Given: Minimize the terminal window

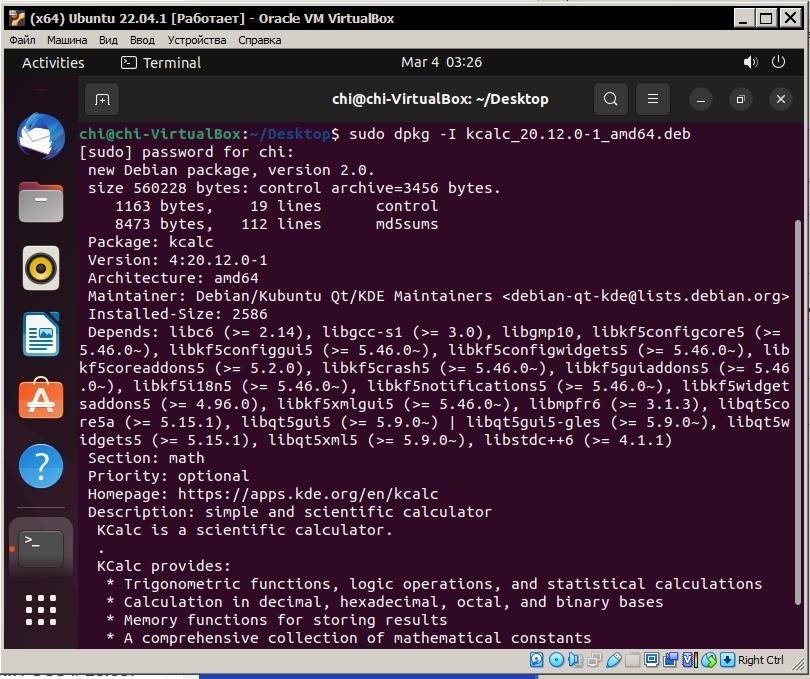Looking at the screenshot, I should tap(701, 99).
